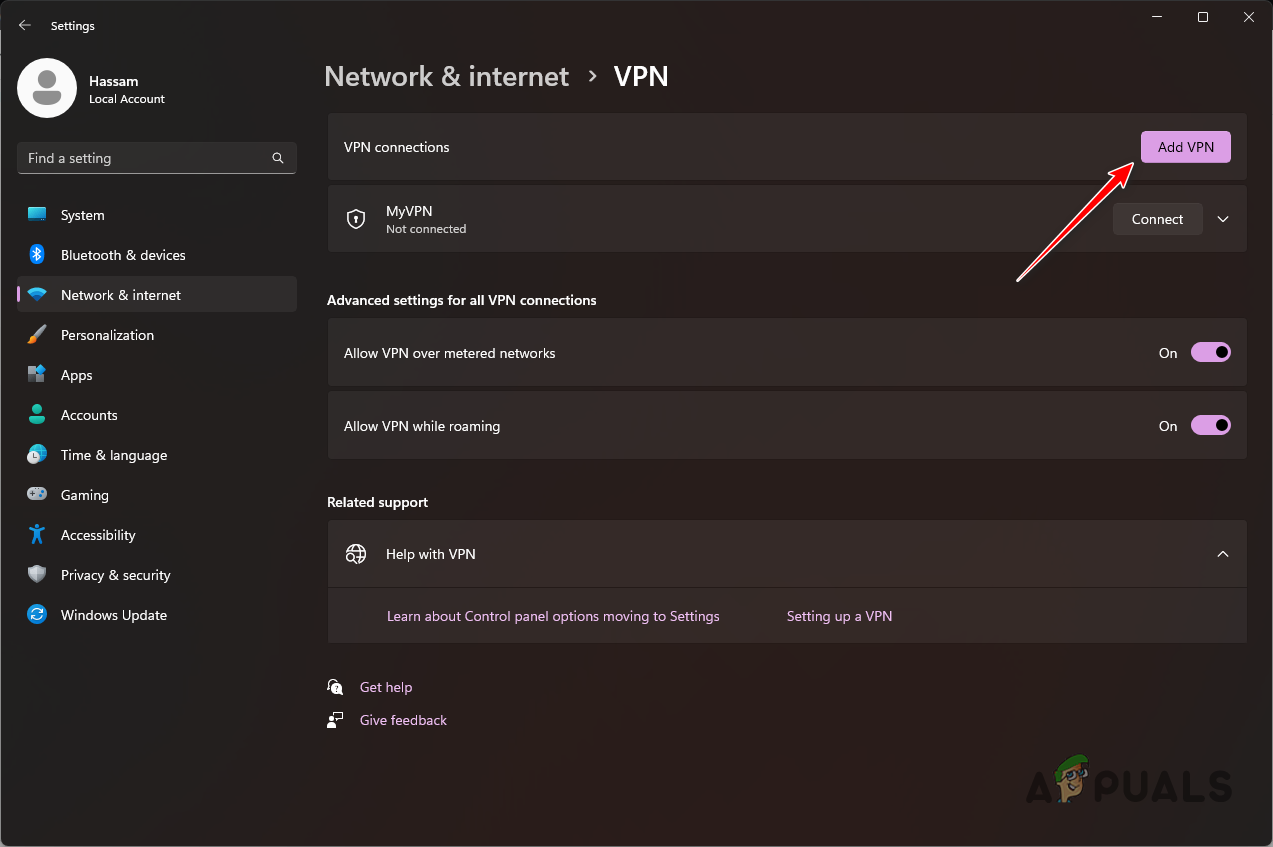The image size is (1273, 847).
Task: Open Bluetooth & devices settings
Action: pyautogui.click(x=36, y=254)
